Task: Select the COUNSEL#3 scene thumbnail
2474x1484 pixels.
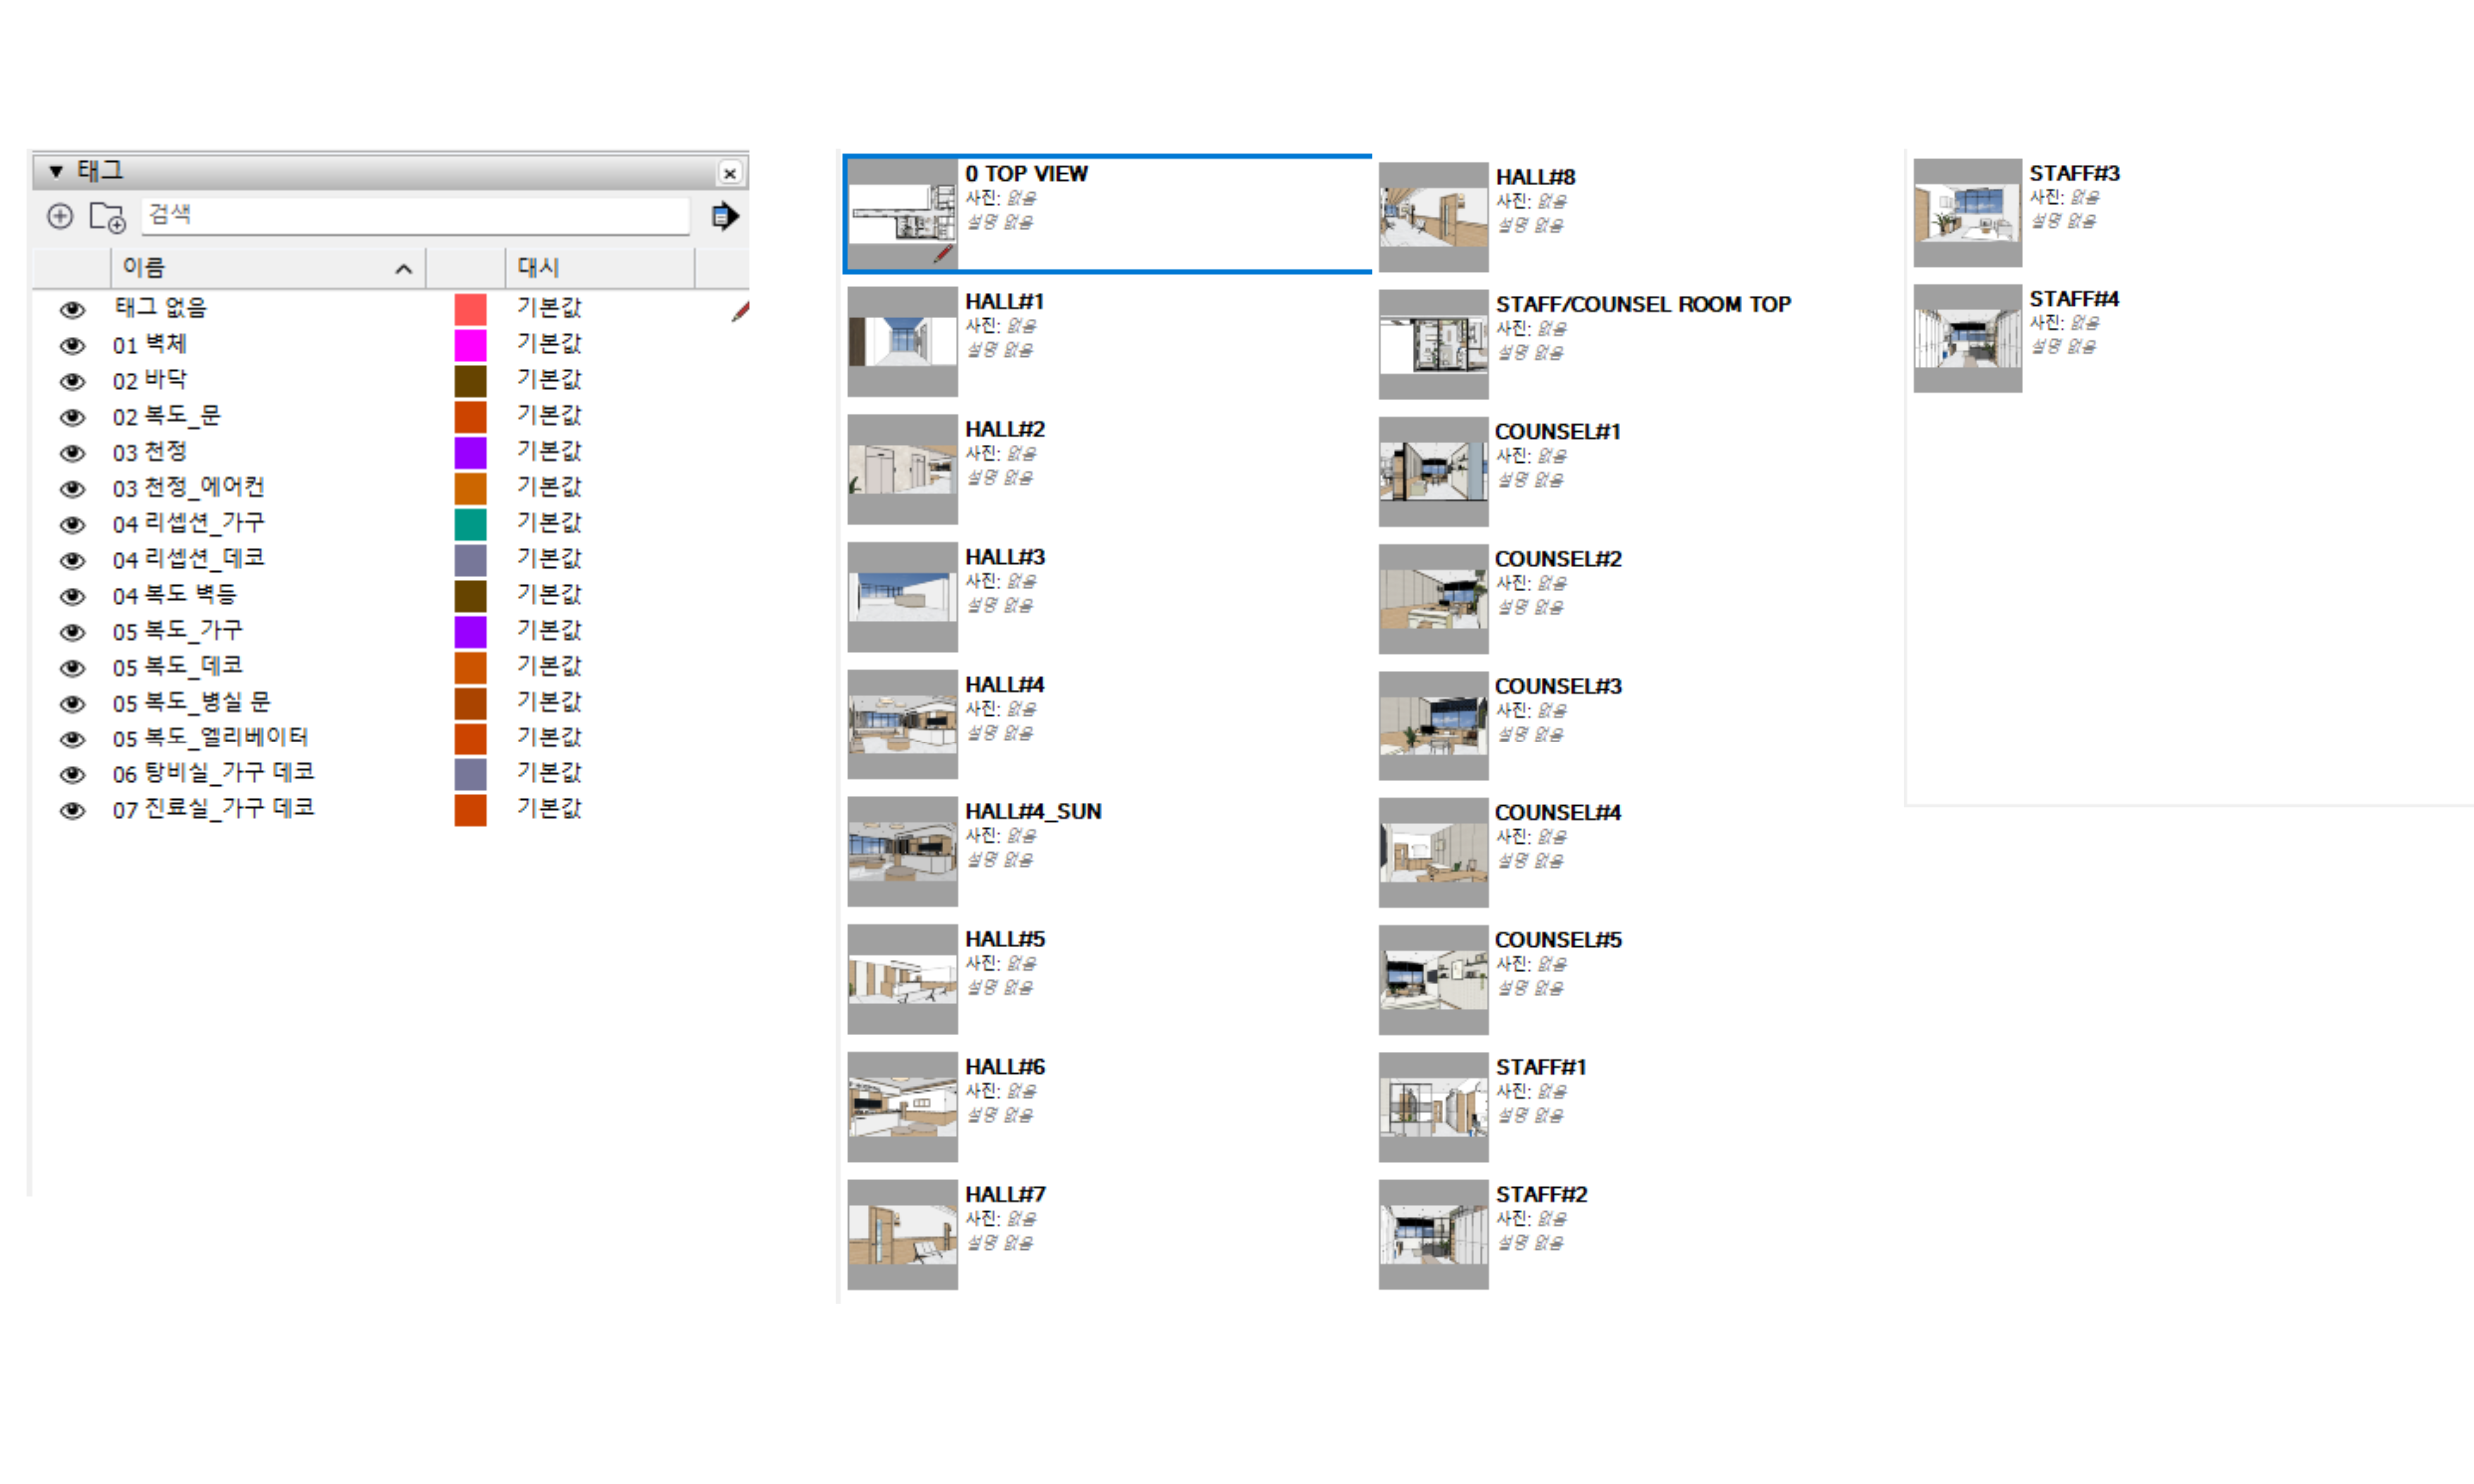Action: (x=1434, y=726)
